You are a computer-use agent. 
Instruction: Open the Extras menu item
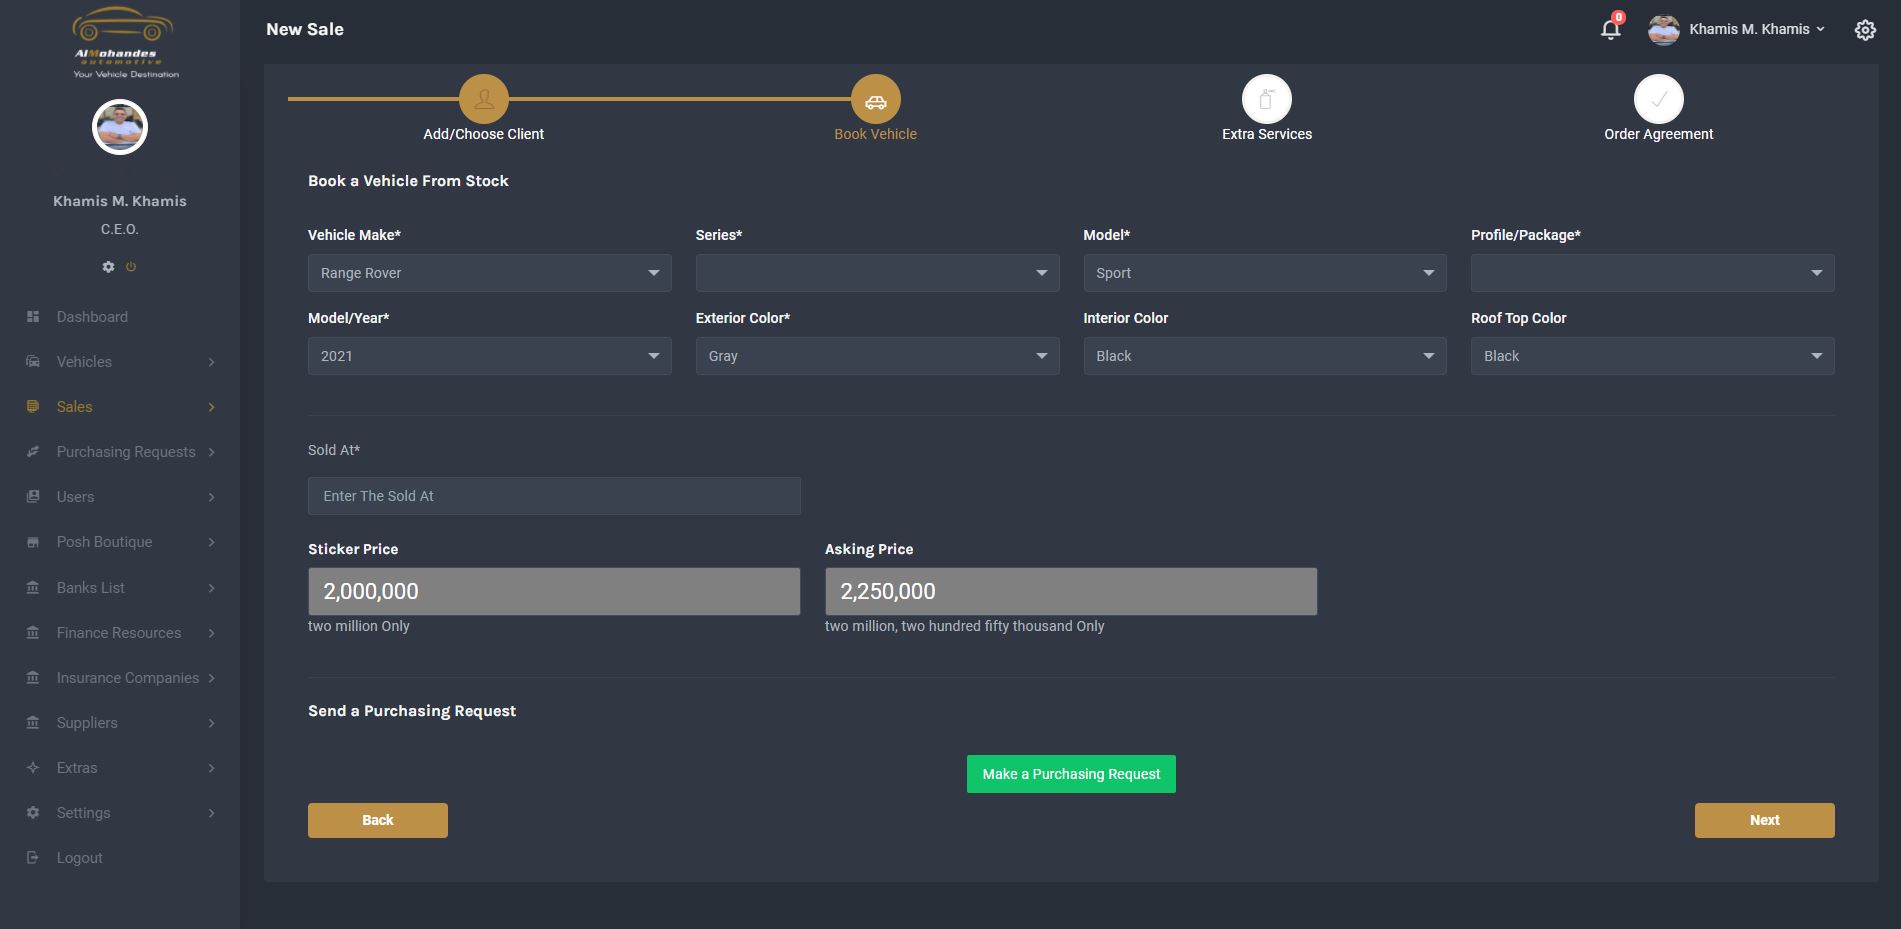click(x=77, y=768)
